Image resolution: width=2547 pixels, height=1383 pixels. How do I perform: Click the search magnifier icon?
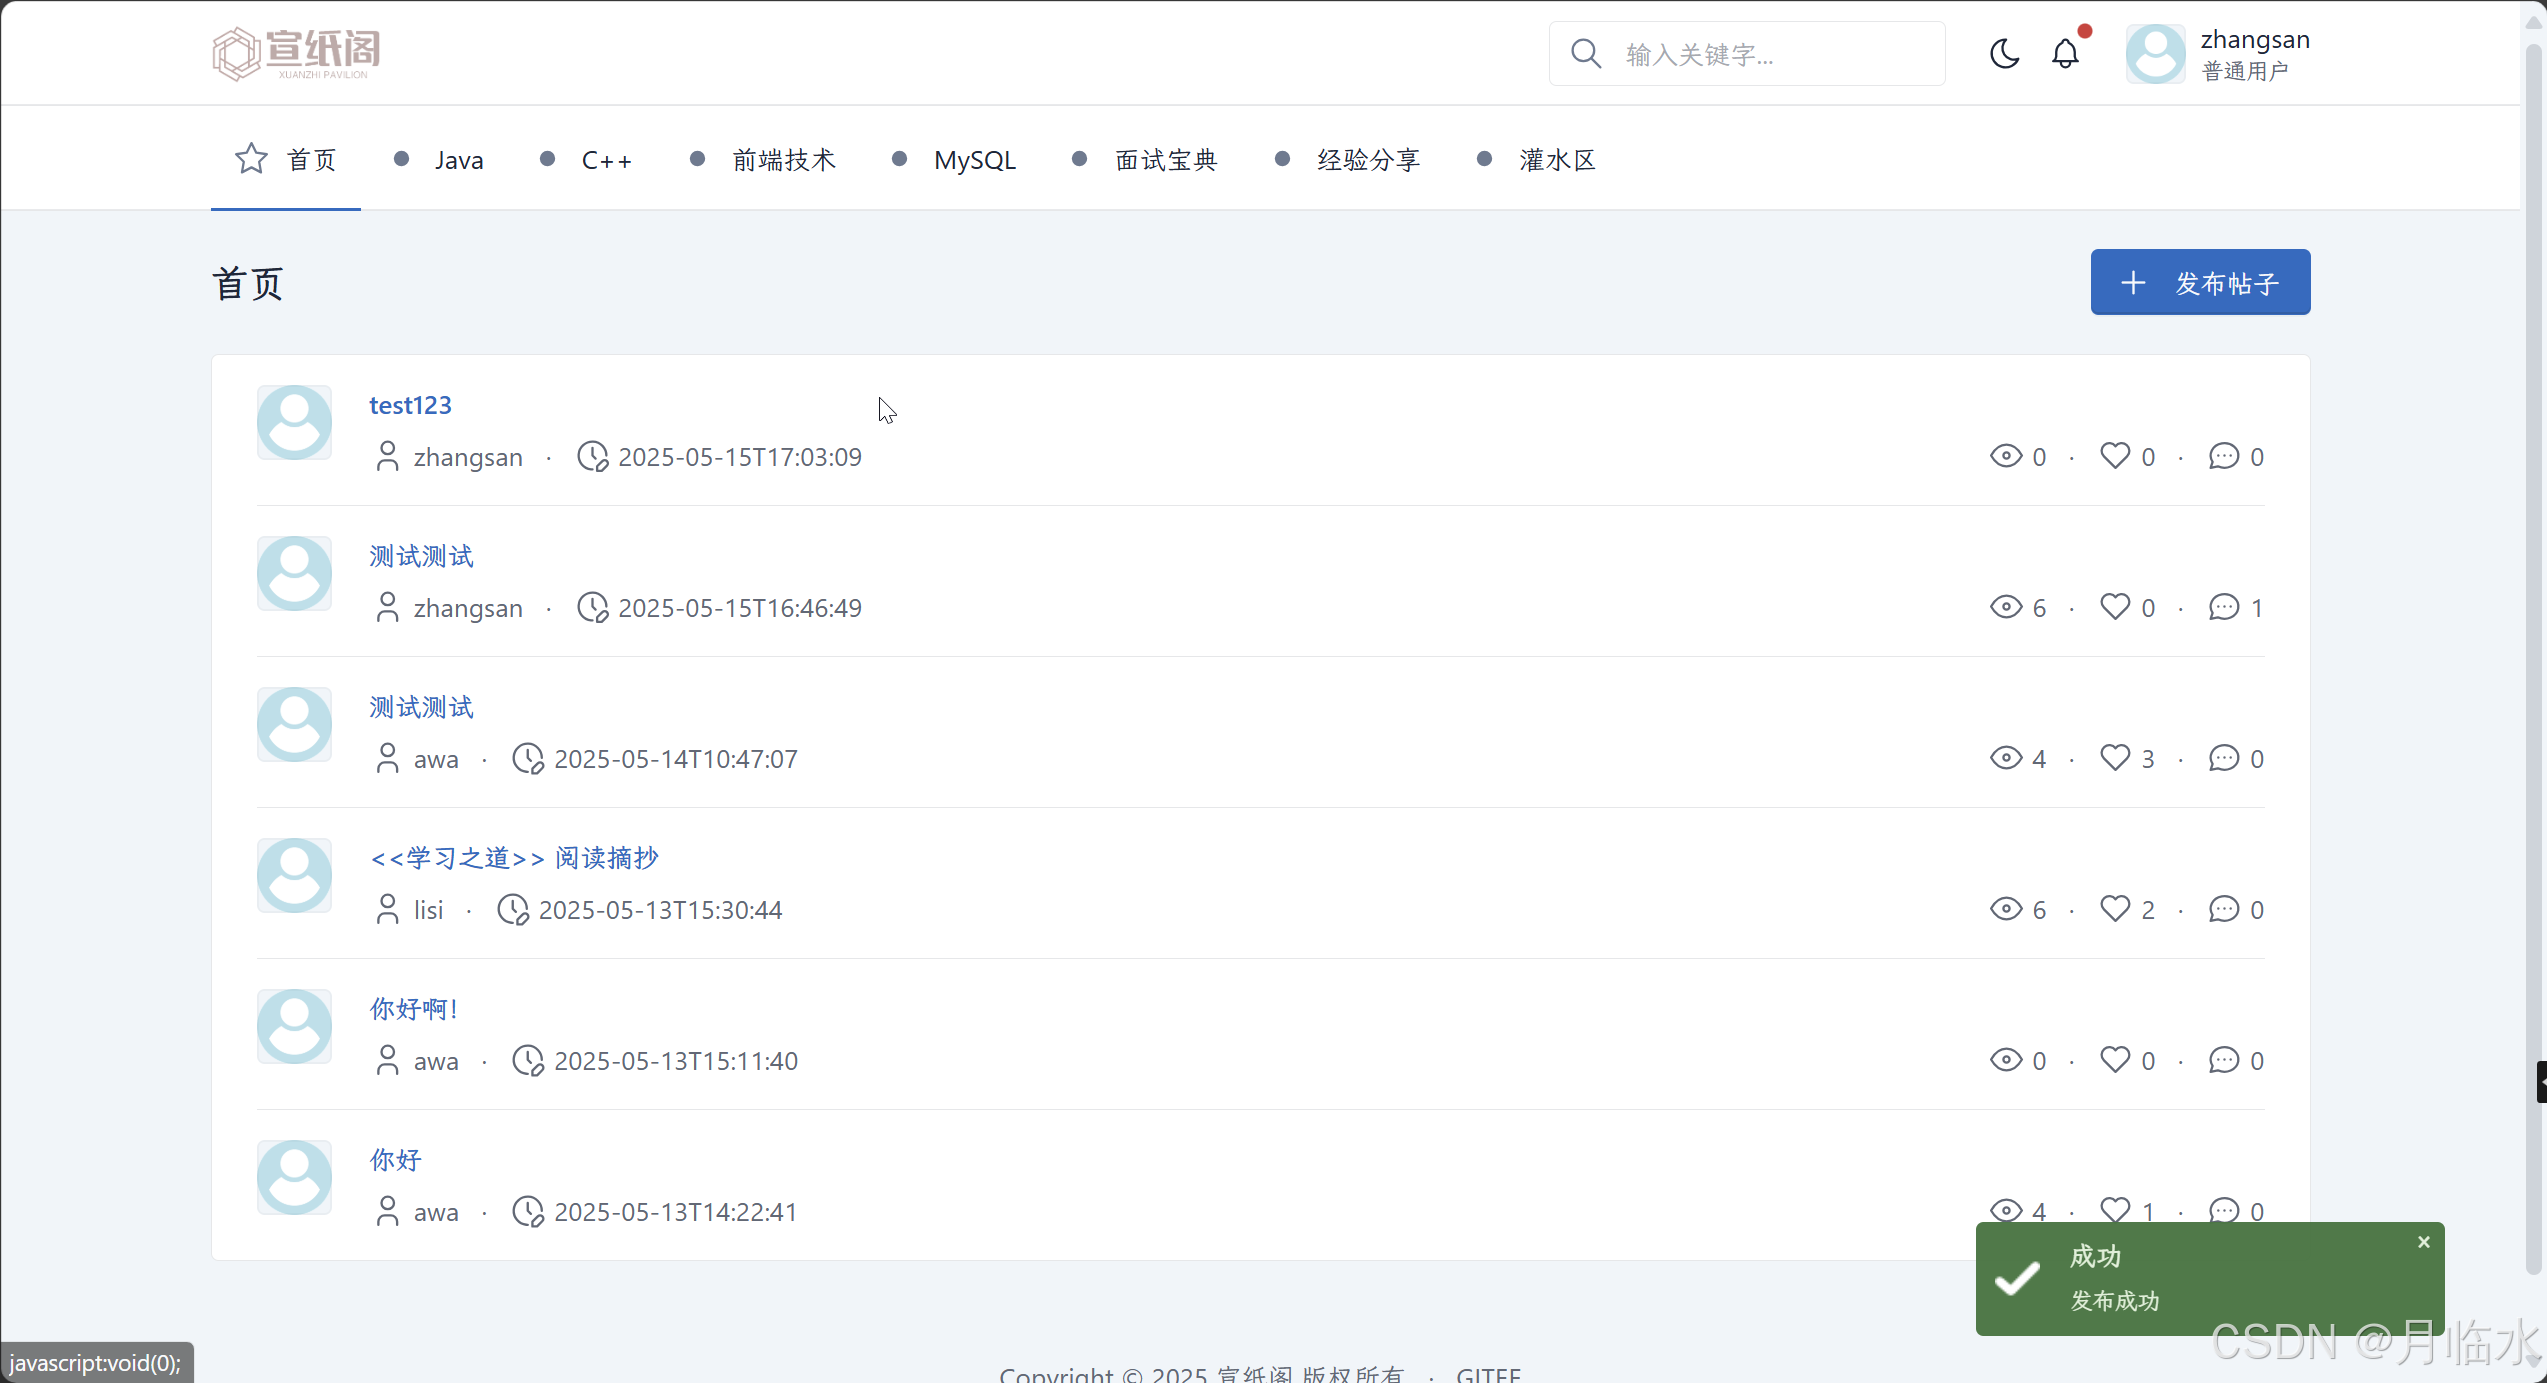1586,54
